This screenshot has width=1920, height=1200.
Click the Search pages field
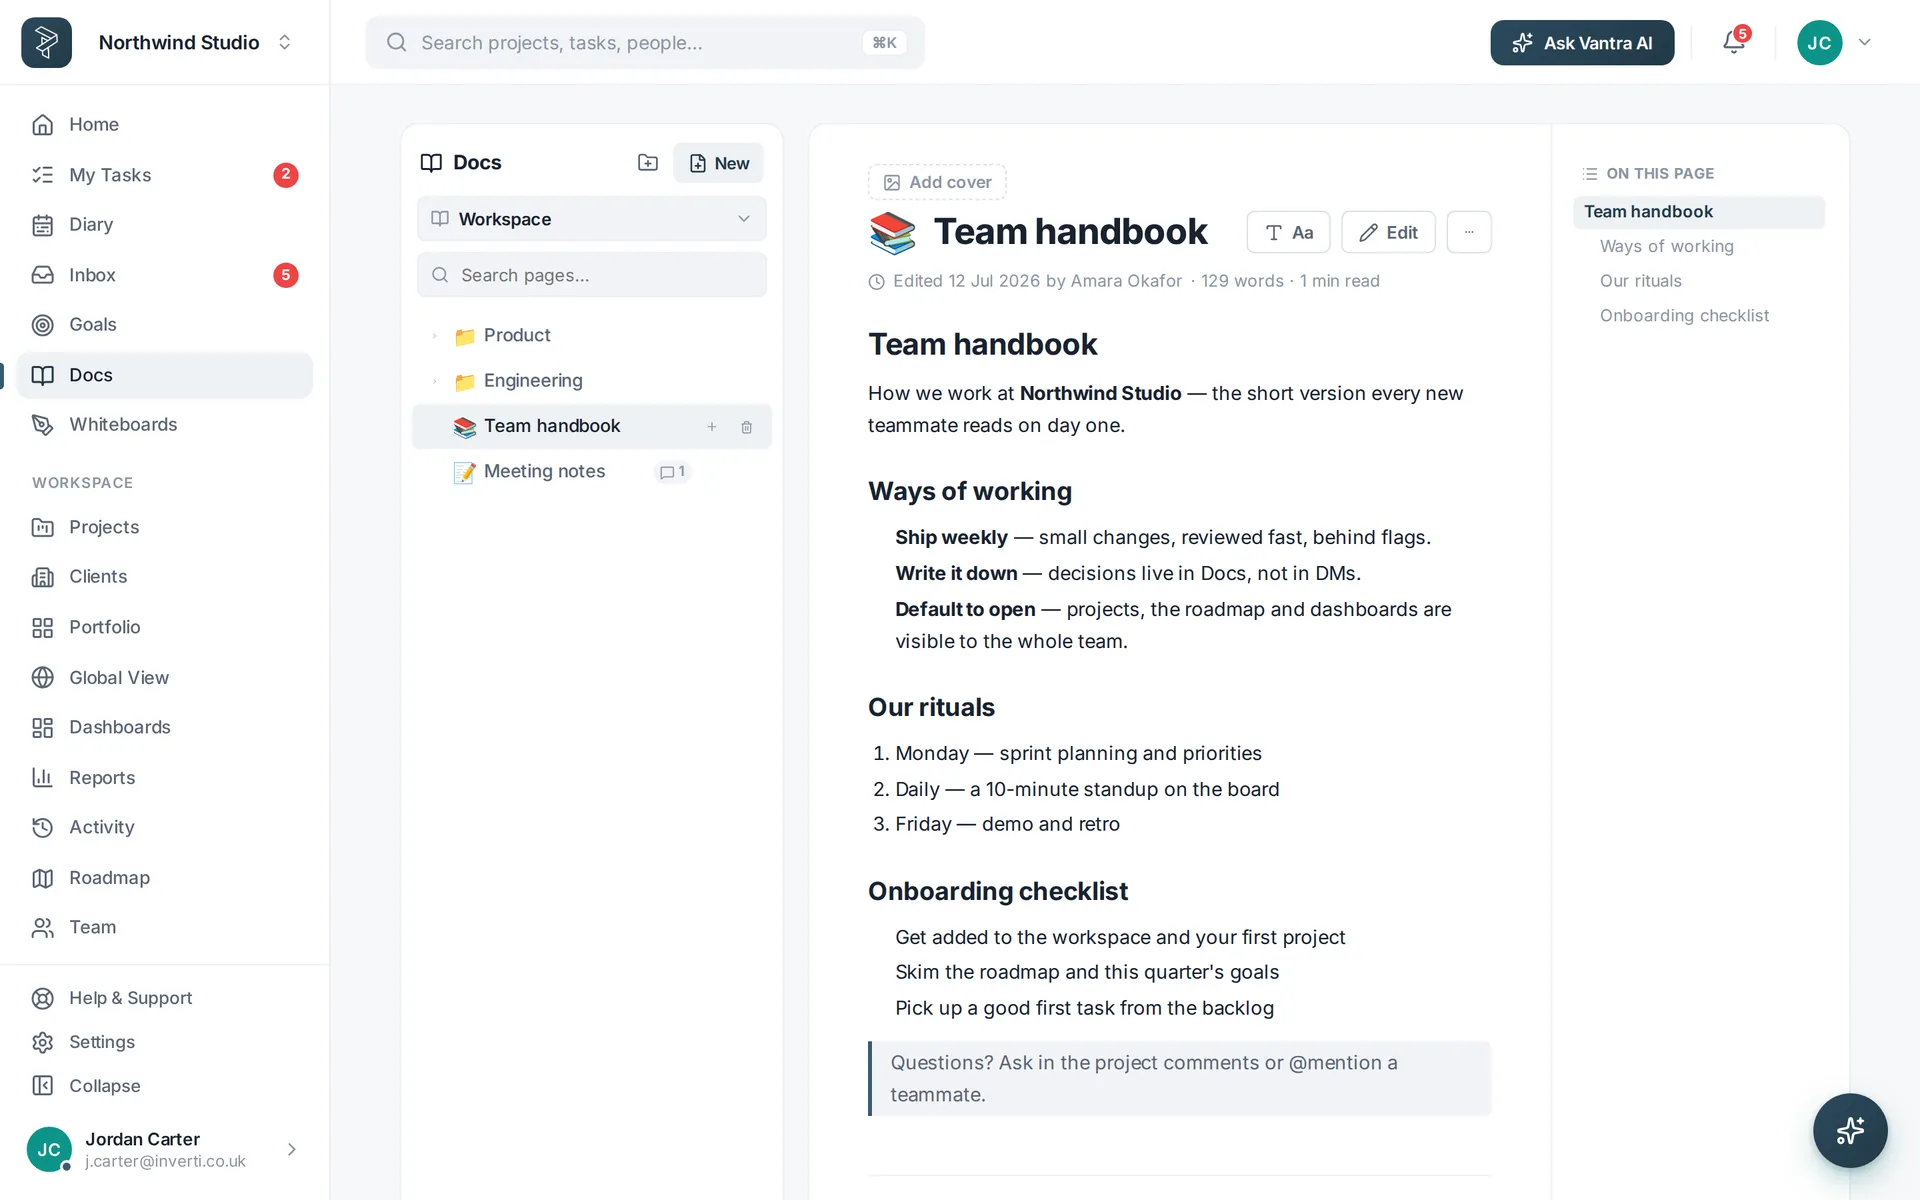(592, 275)
